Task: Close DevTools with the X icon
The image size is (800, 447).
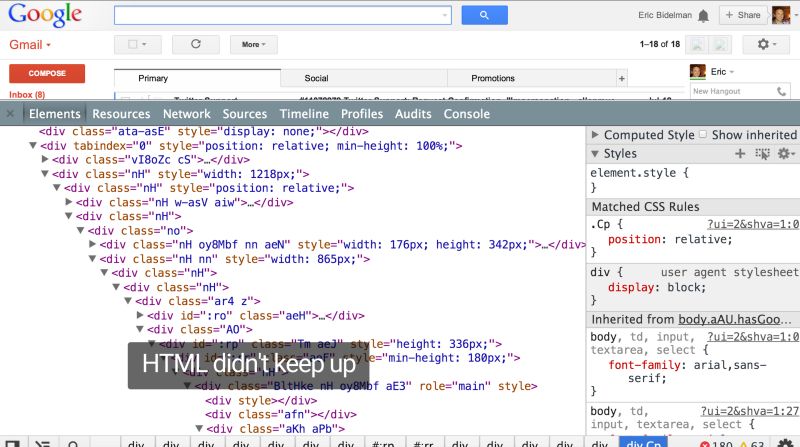Action: coord(10,113)
